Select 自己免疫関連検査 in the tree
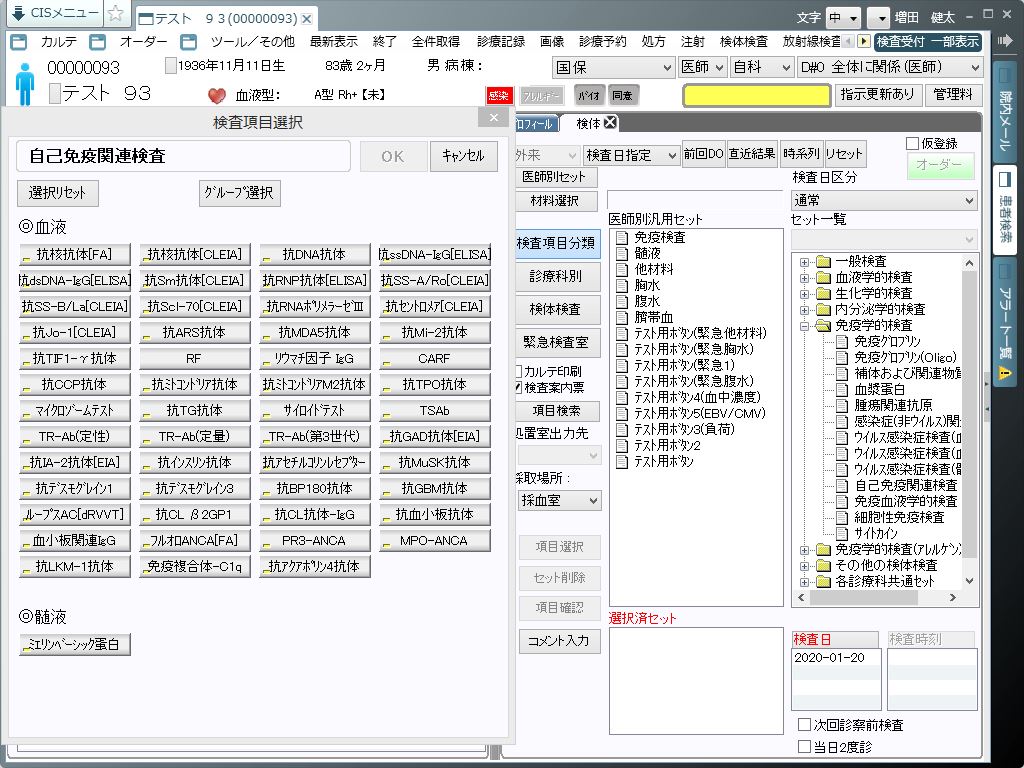The image size is (1024, 768). coord(905,485)
